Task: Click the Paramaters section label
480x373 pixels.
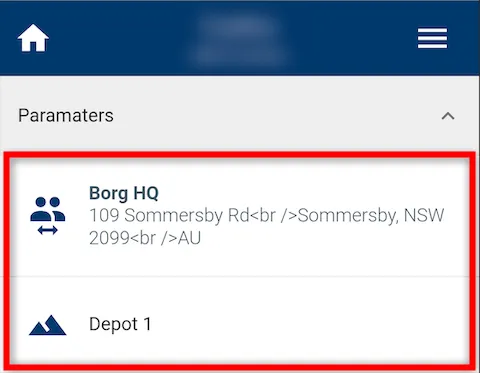Action: pos(66,115)
